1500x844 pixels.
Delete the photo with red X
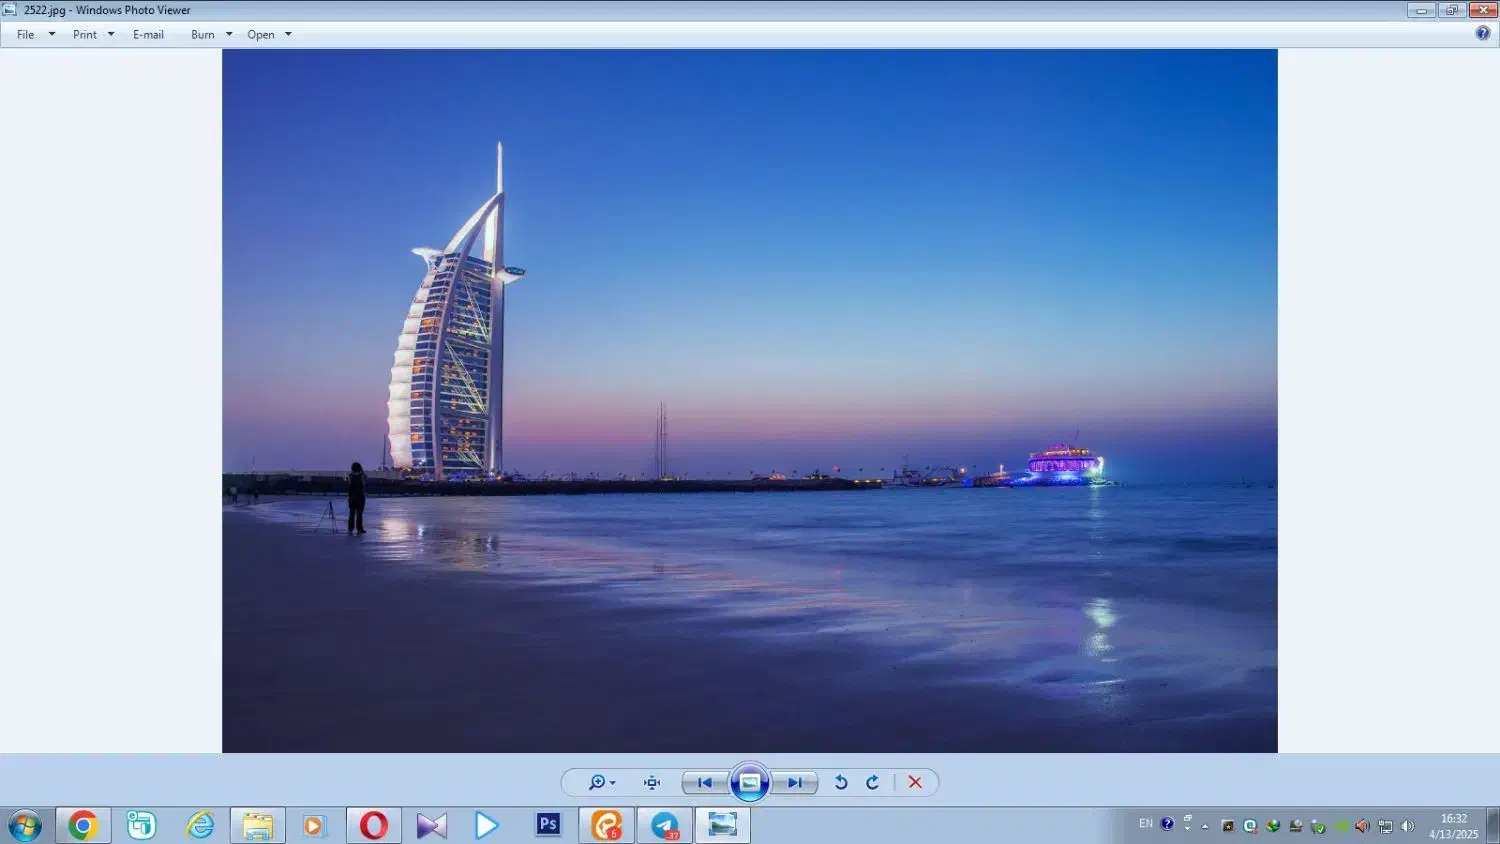tap(915, 783)
